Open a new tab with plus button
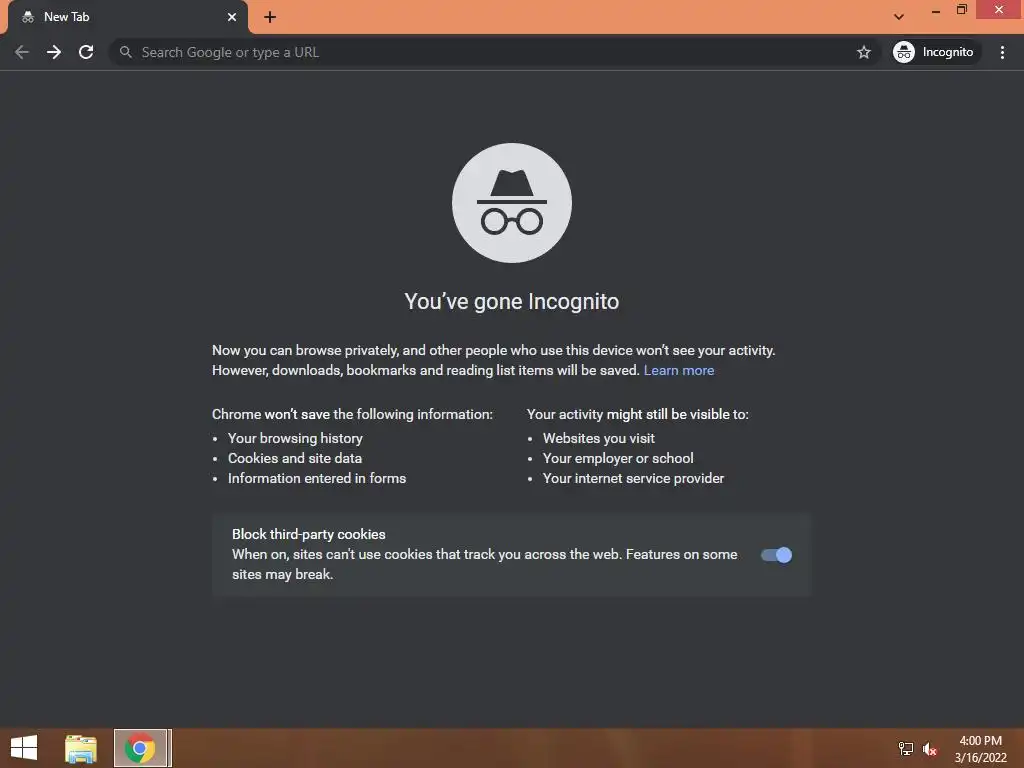The height and width of the screenshot is (768, 1024). pos(270,17)
